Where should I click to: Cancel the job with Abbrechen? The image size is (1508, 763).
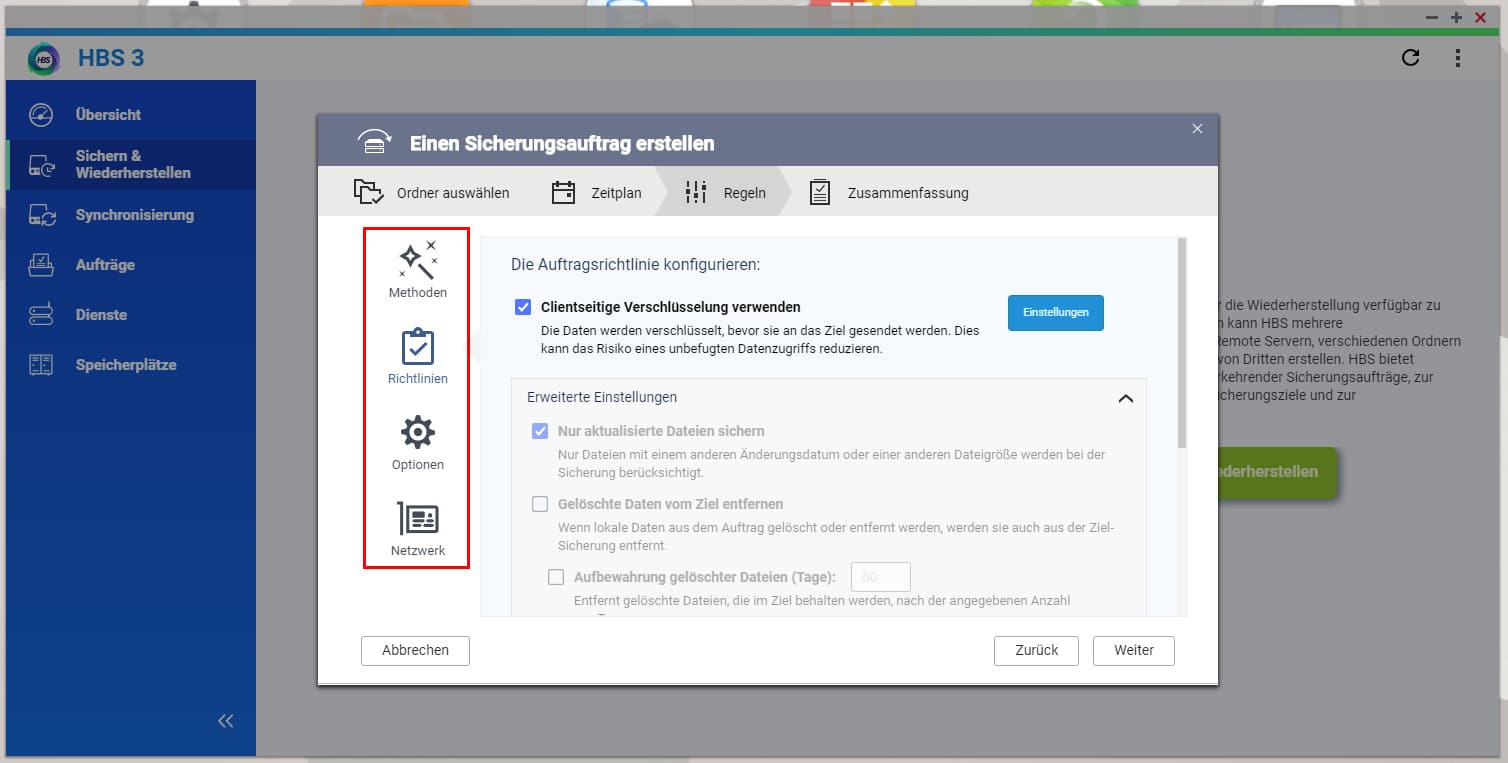point(415,650)
